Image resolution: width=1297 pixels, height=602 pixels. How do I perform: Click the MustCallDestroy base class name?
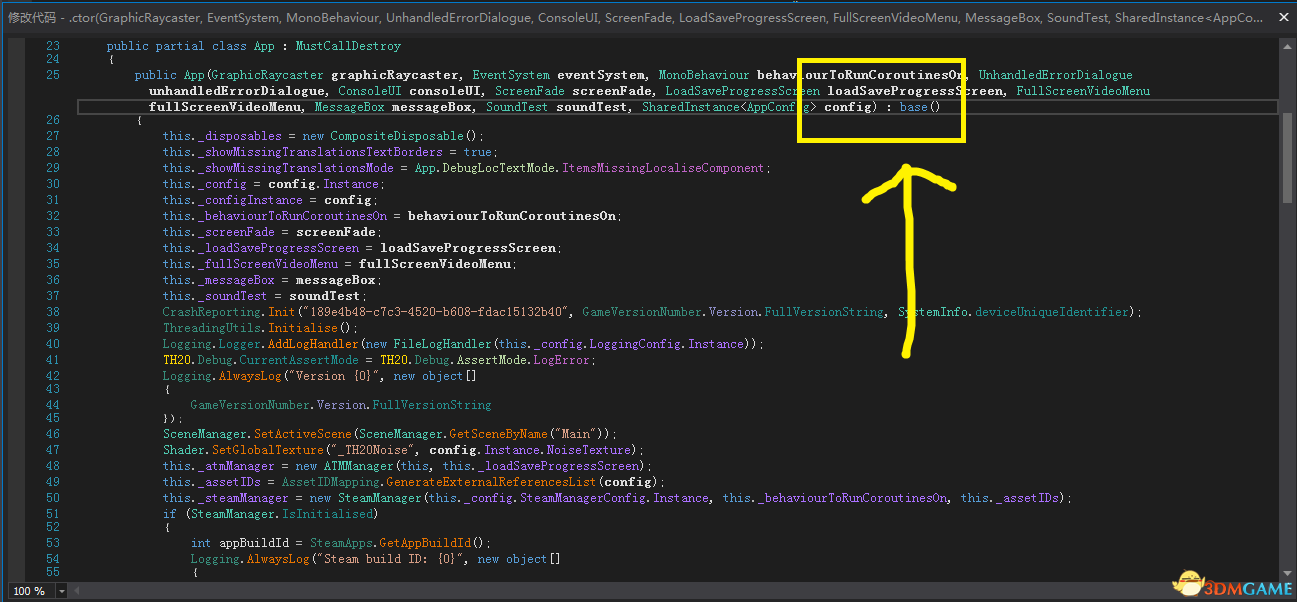(x=348, y=47)
